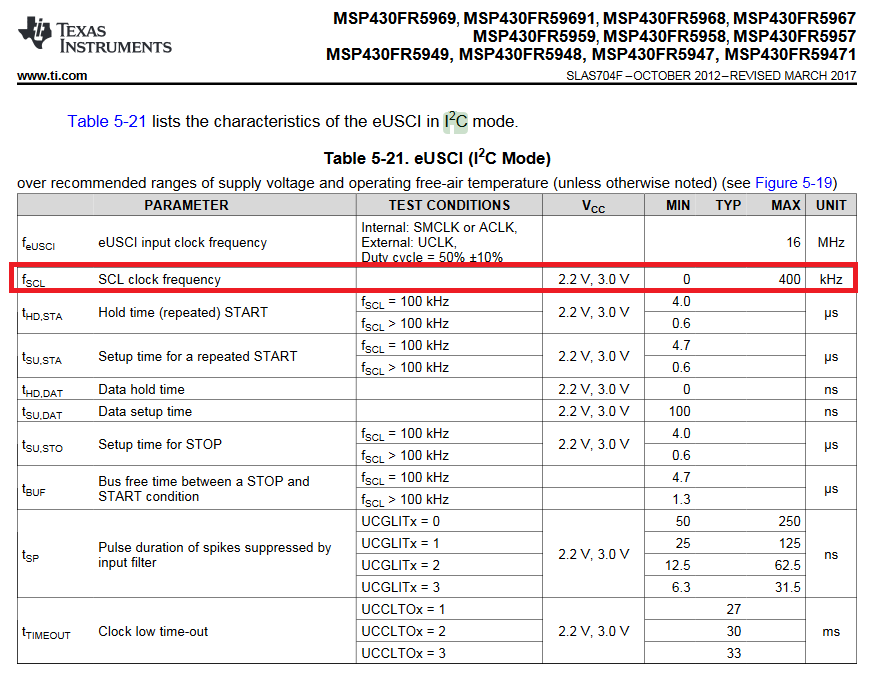Select the Data hold time row
Viewport: 876px width, 675px height.
pos(437,389)
